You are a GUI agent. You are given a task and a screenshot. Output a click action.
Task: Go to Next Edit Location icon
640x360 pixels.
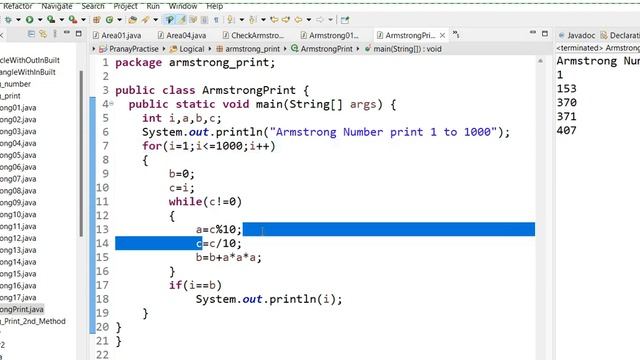click(285, 20)
